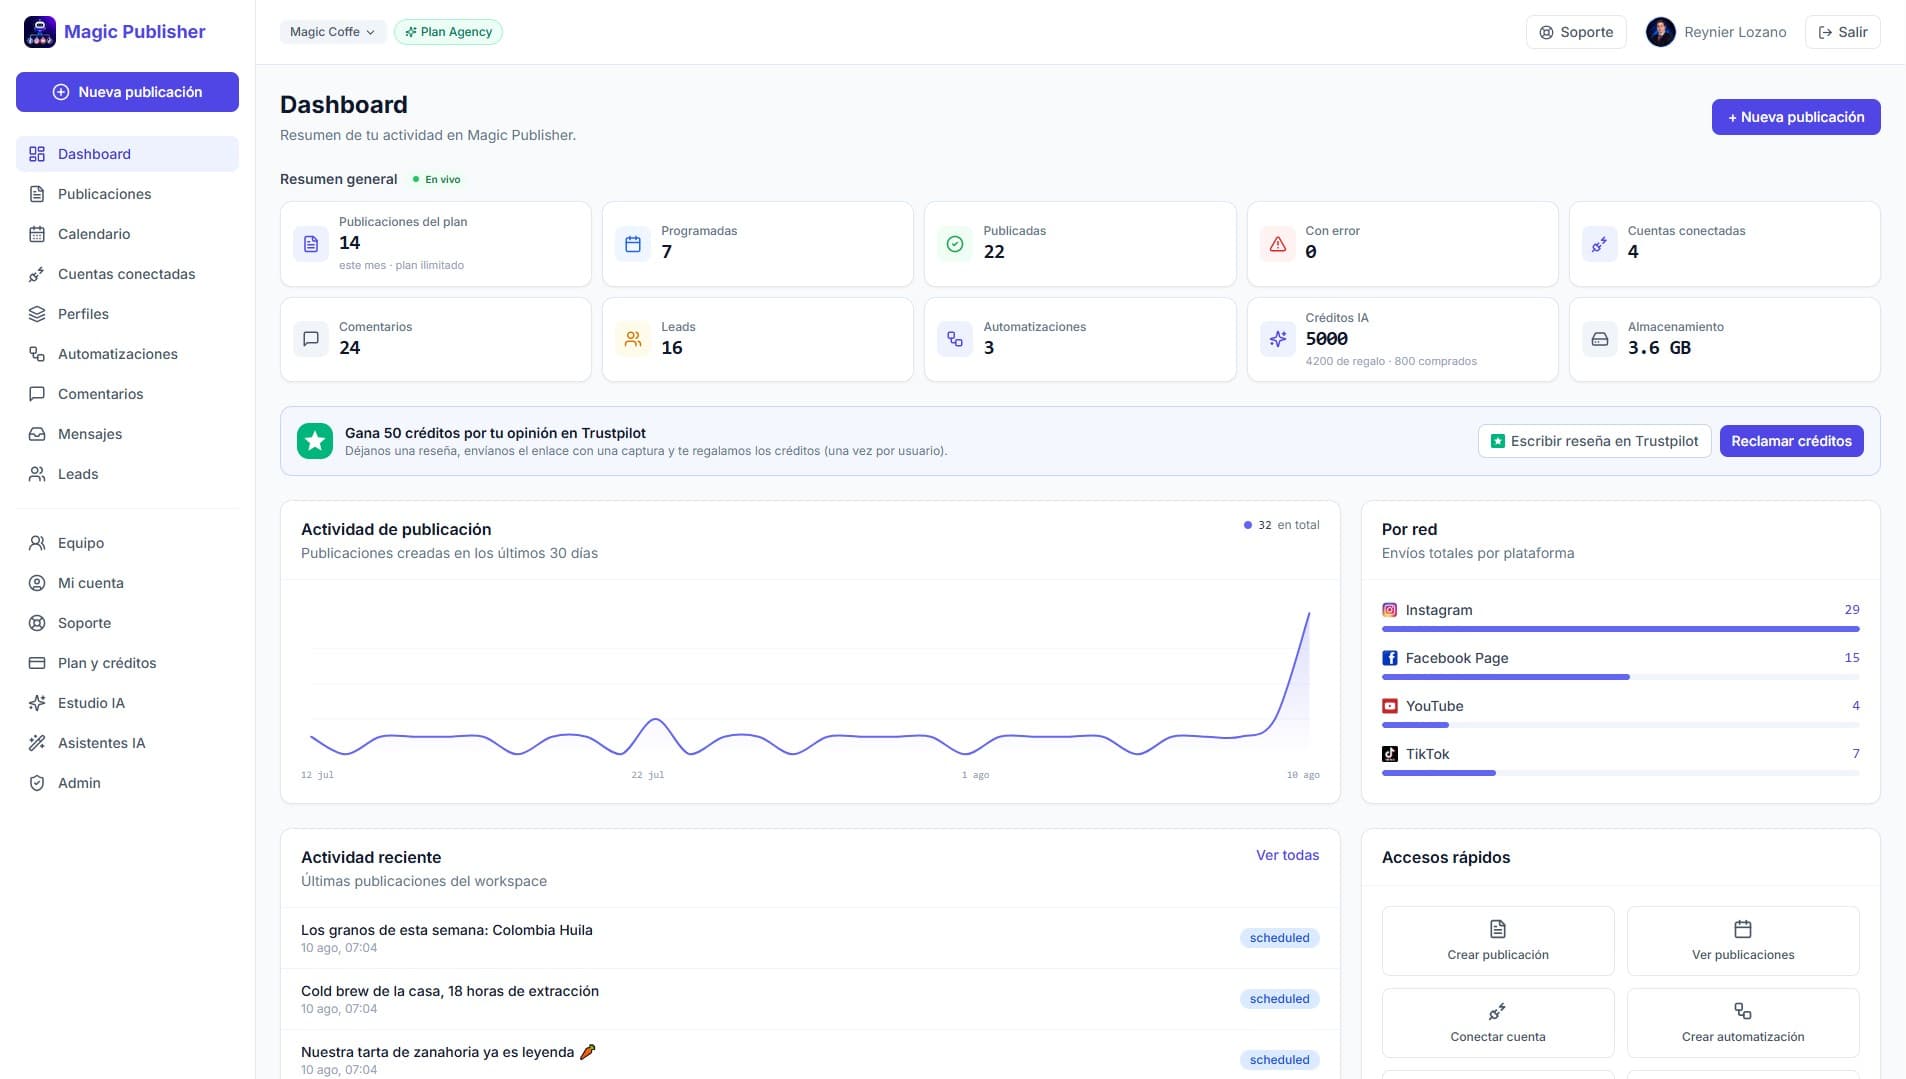This screenshot has width=1906, height=1079.
Task: Click Reynier Lozano profile avatar
Action: tap(1661, 32)
